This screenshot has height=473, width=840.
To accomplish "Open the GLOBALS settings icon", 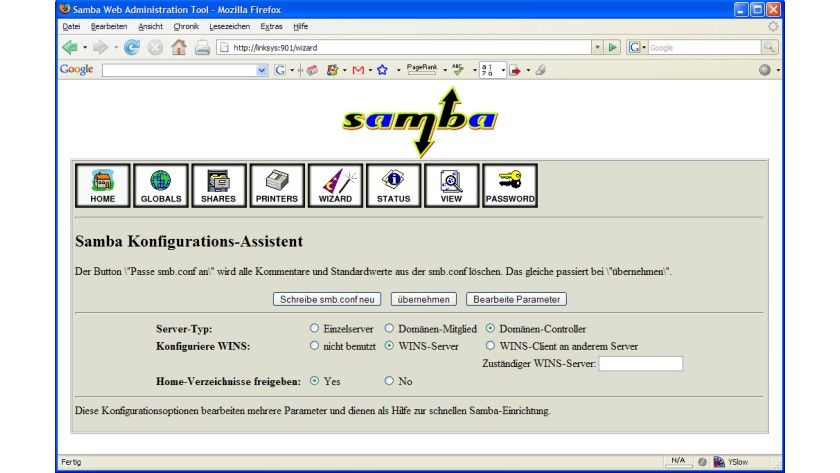I will (x=161, y=185).
